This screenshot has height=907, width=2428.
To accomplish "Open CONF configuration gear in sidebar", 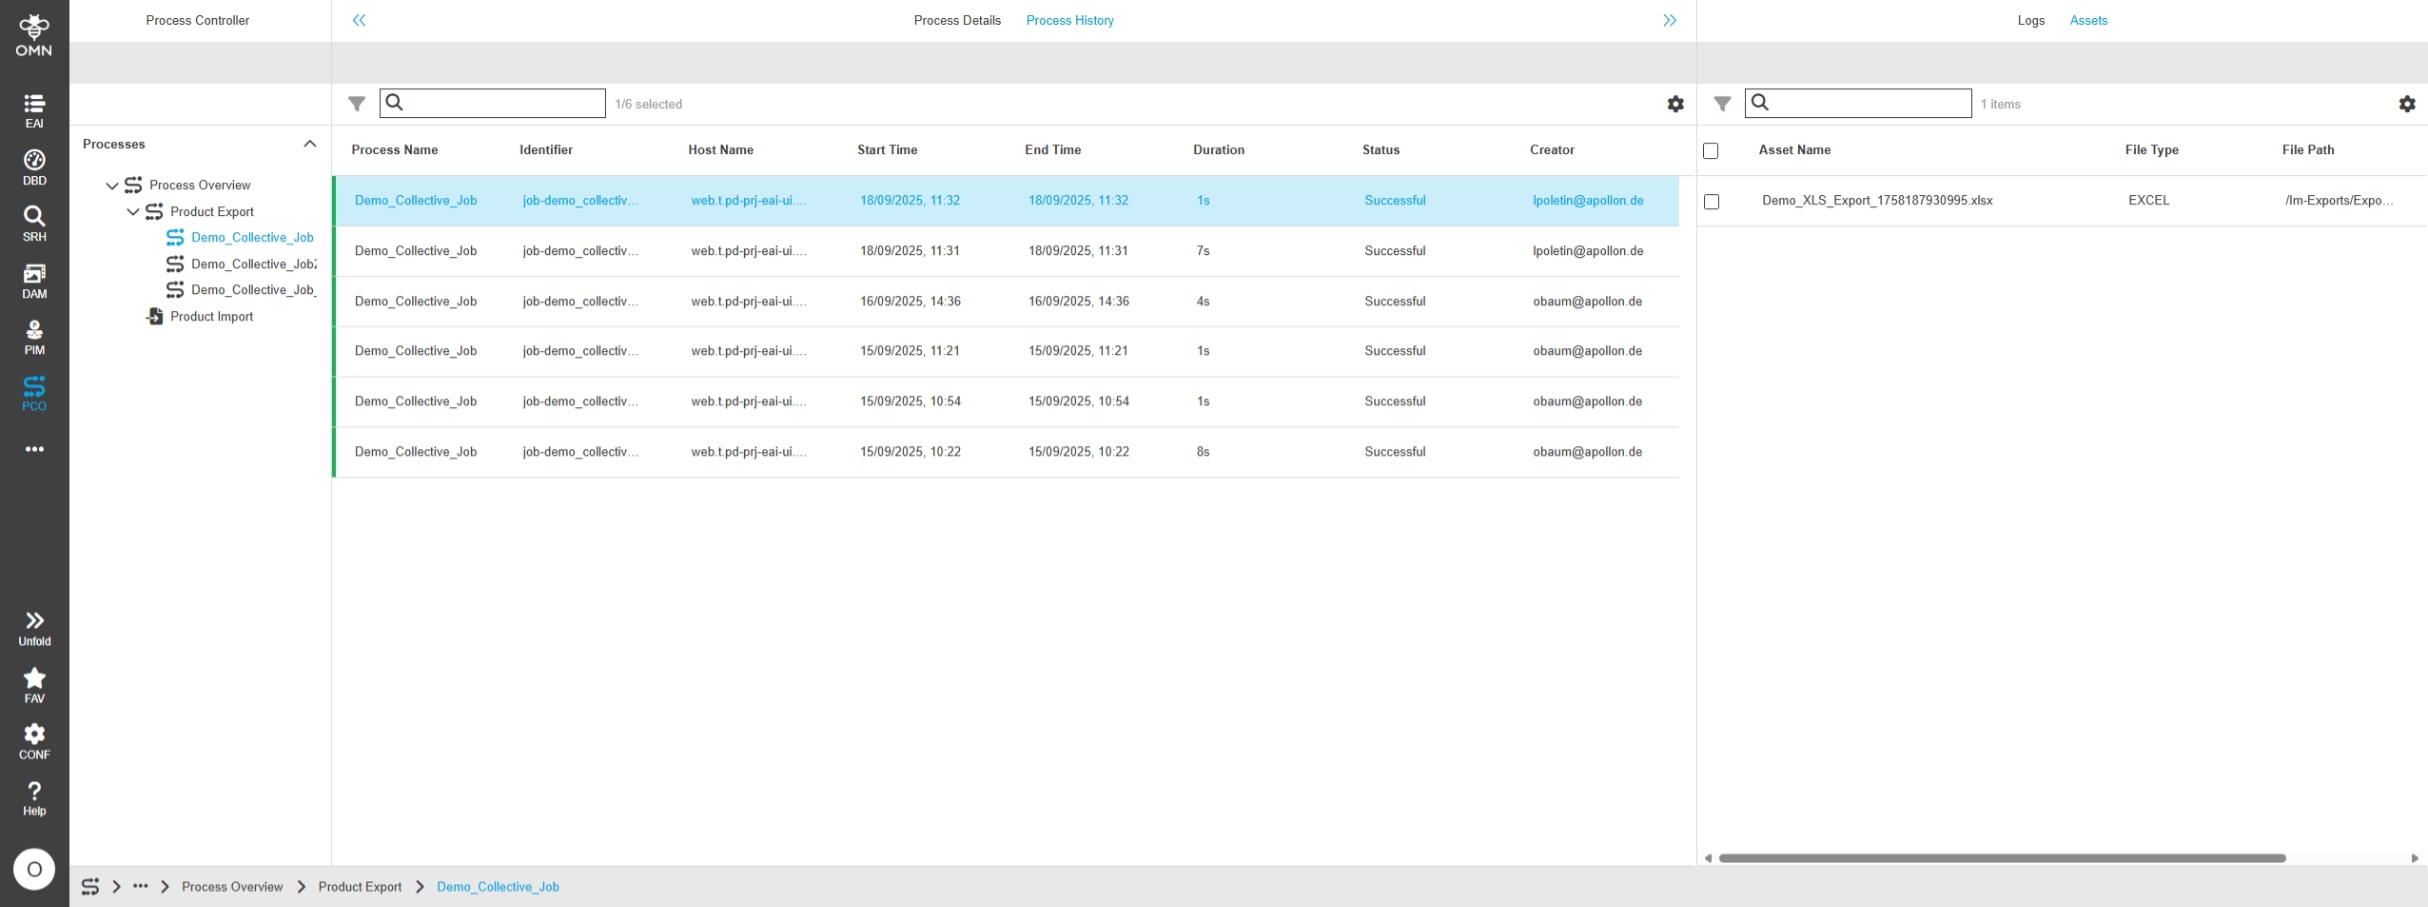I will (34, 741).
